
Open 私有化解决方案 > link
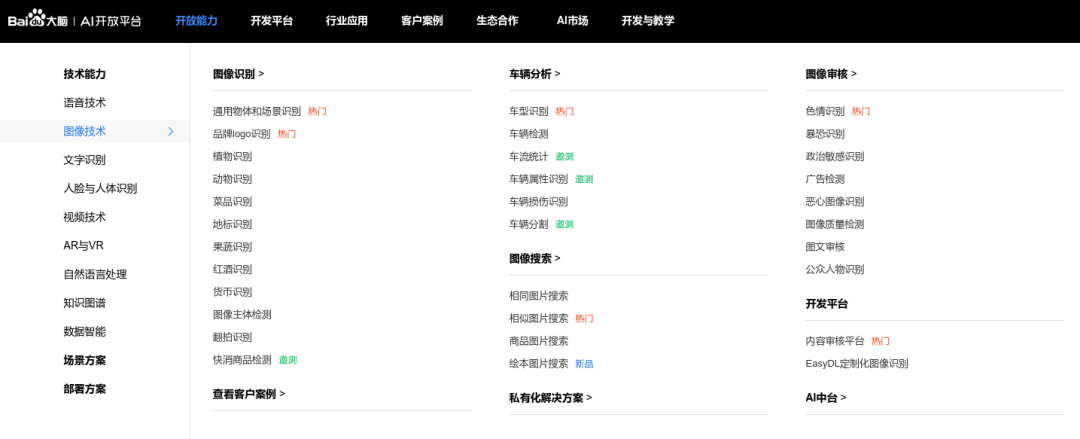pyautogui.click(x=550, y=398)
